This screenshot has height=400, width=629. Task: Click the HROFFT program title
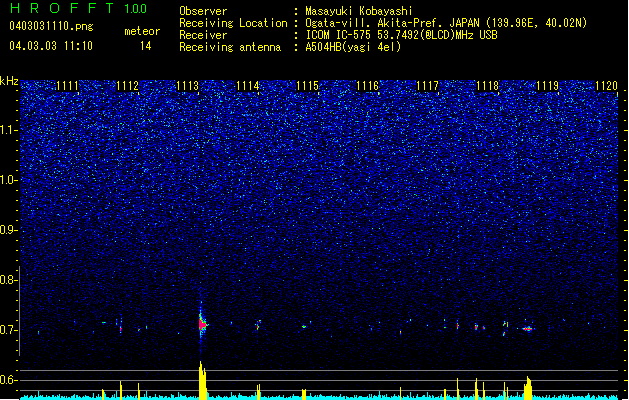[x=62, y=8]
